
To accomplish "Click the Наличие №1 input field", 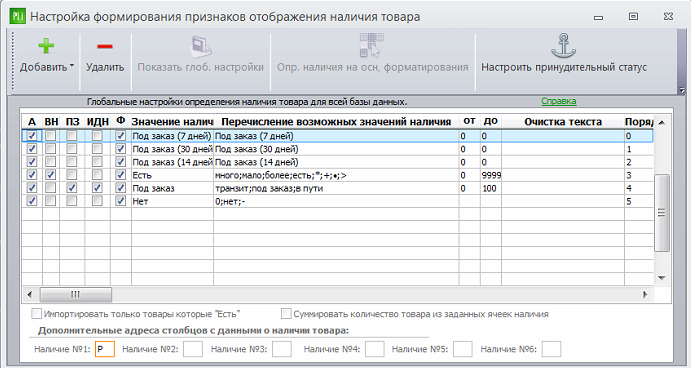I will point(105,349).
